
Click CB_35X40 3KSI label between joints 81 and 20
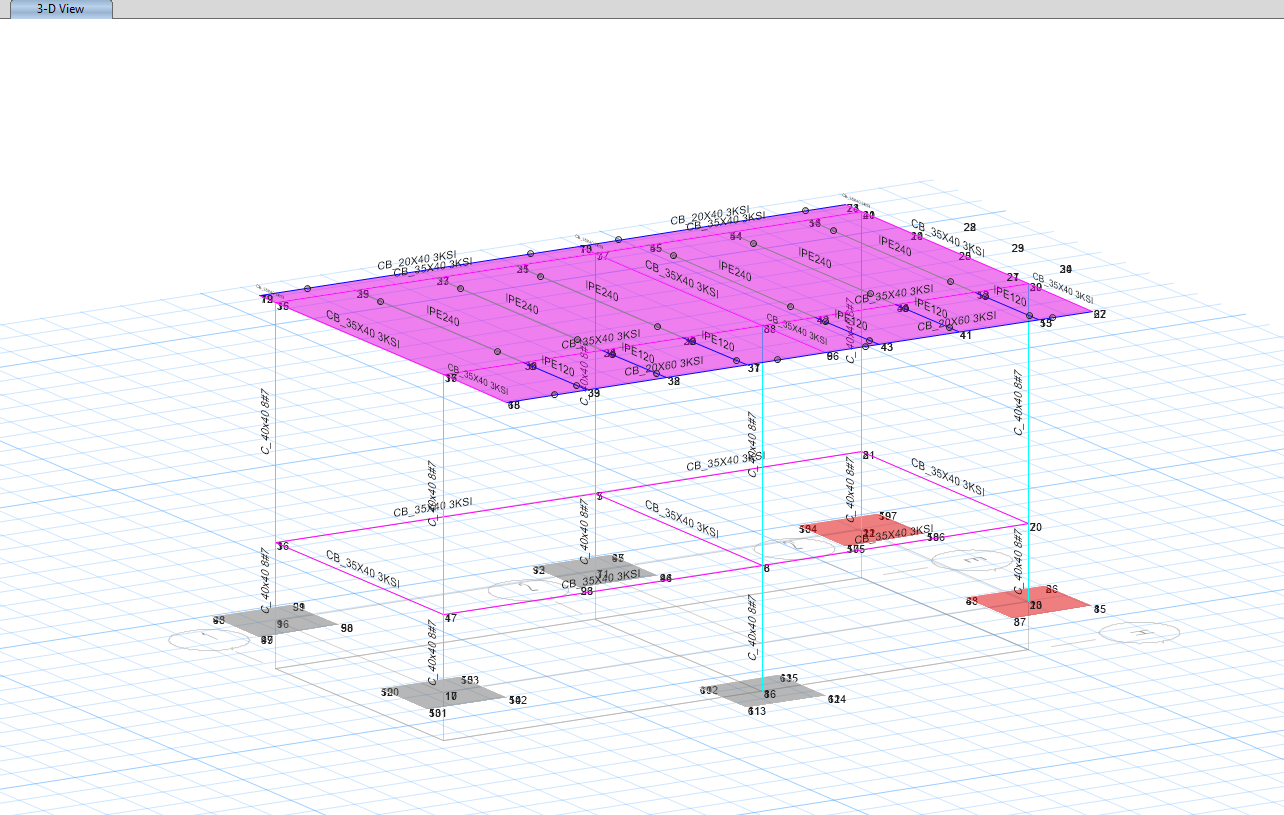(947, 477)
